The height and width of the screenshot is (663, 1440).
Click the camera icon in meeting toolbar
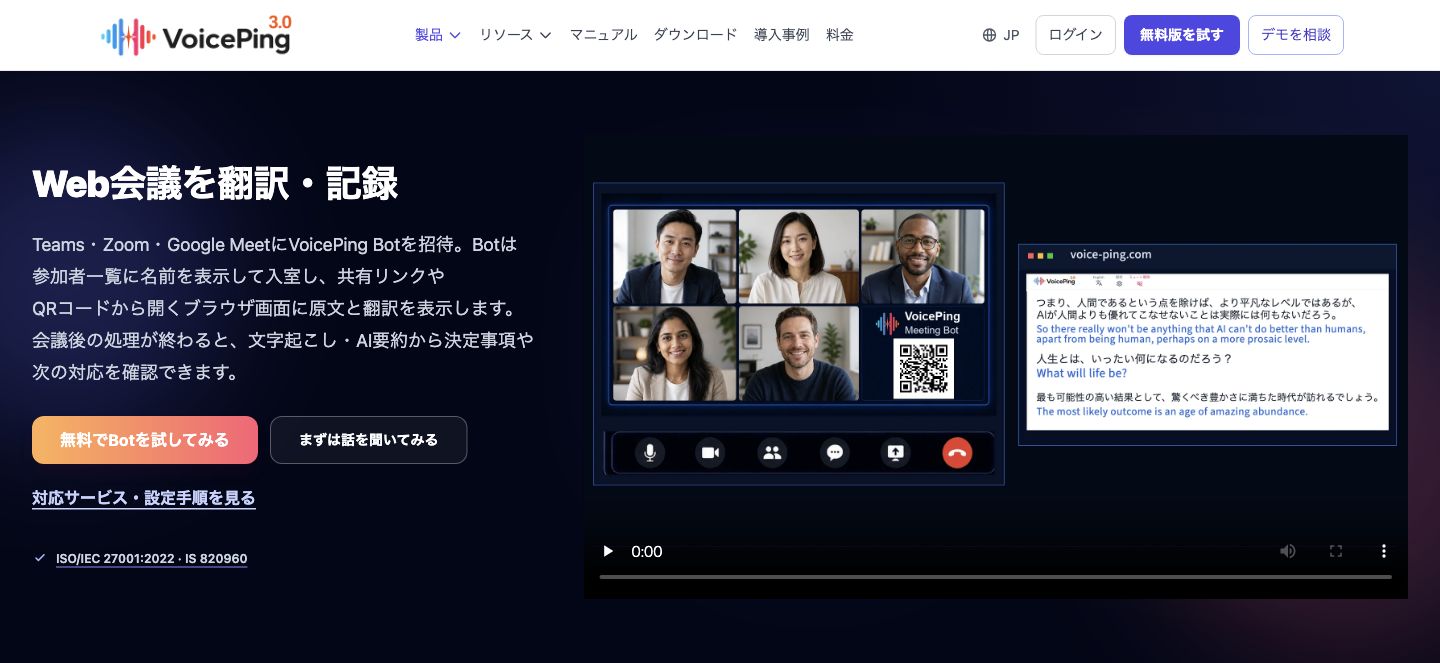[711, 453]
